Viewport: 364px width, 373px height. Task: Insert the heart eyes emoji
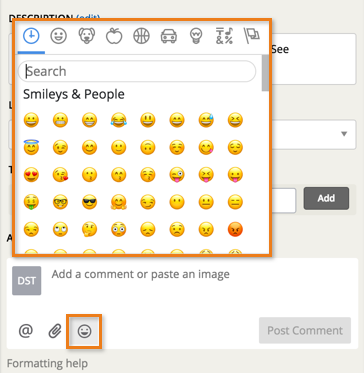click(x=31, y=175)
